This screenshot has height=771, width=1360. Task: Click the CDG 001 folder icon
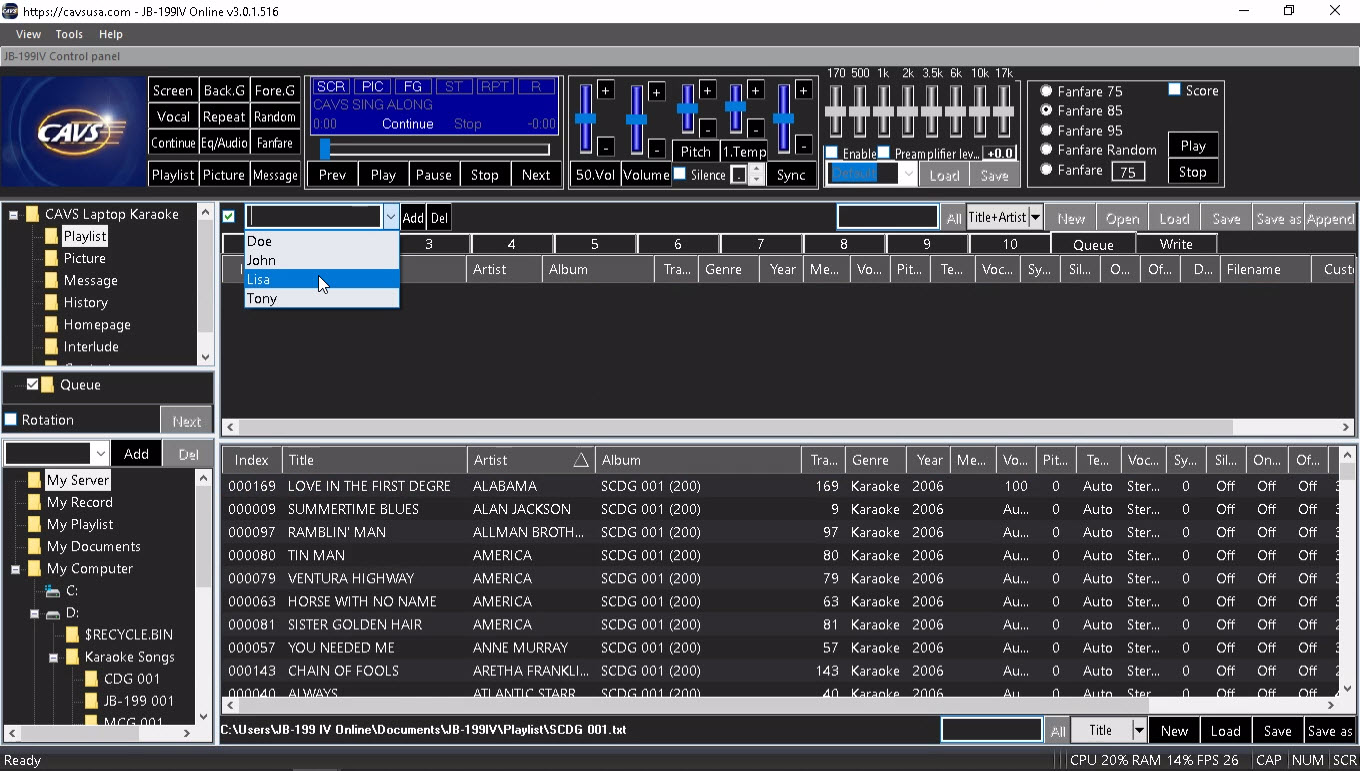pos(91,678)
